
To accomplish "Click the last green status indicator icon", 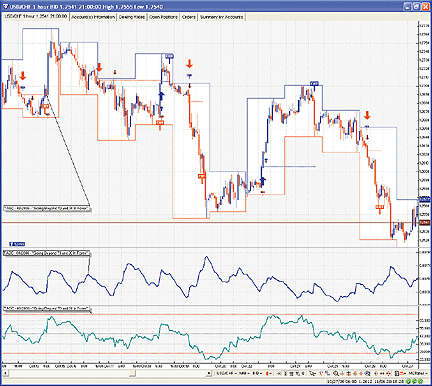I will [420, 381].
